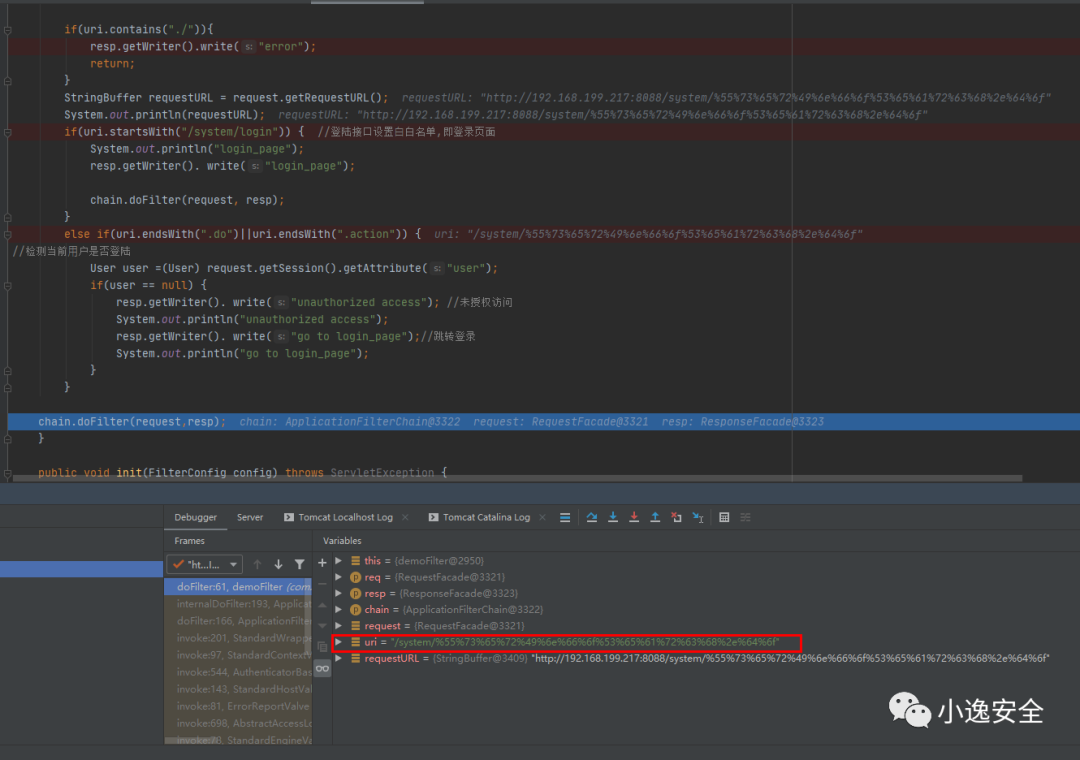Viewport: 1080px width, 760px height.
Task: Add a new watch with plus icon
Action: click(x=322, y=563)
